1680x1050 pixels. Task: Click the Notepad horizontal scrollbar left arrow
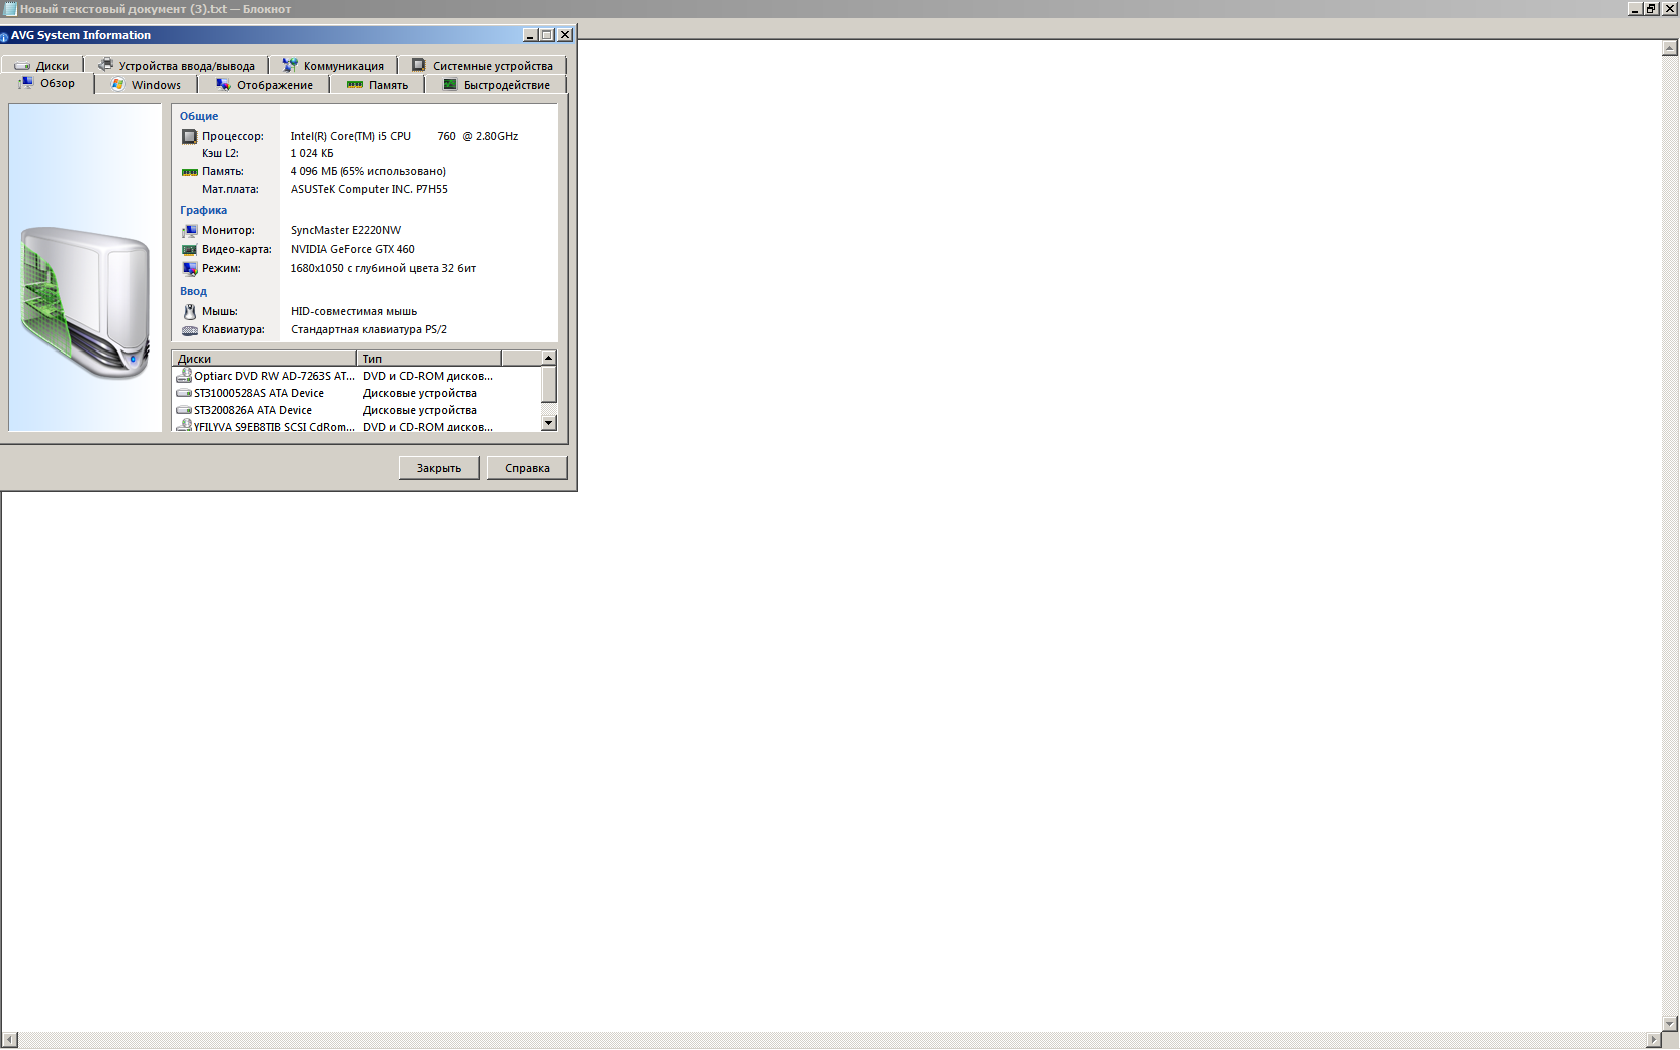pos(10,1040)
